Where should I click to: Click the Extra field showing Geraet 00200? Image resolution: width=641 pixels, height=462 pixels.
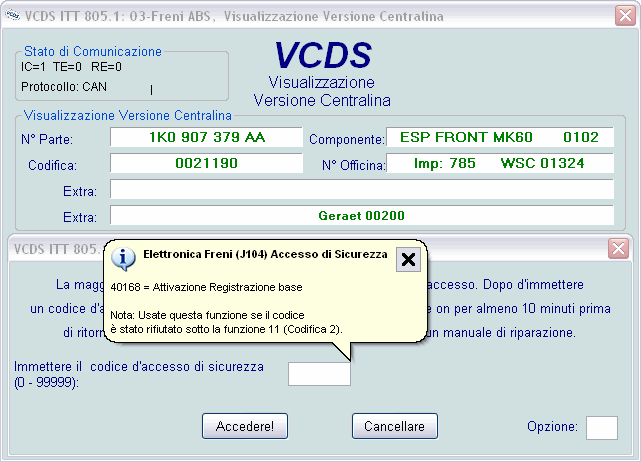click(362, 215)
